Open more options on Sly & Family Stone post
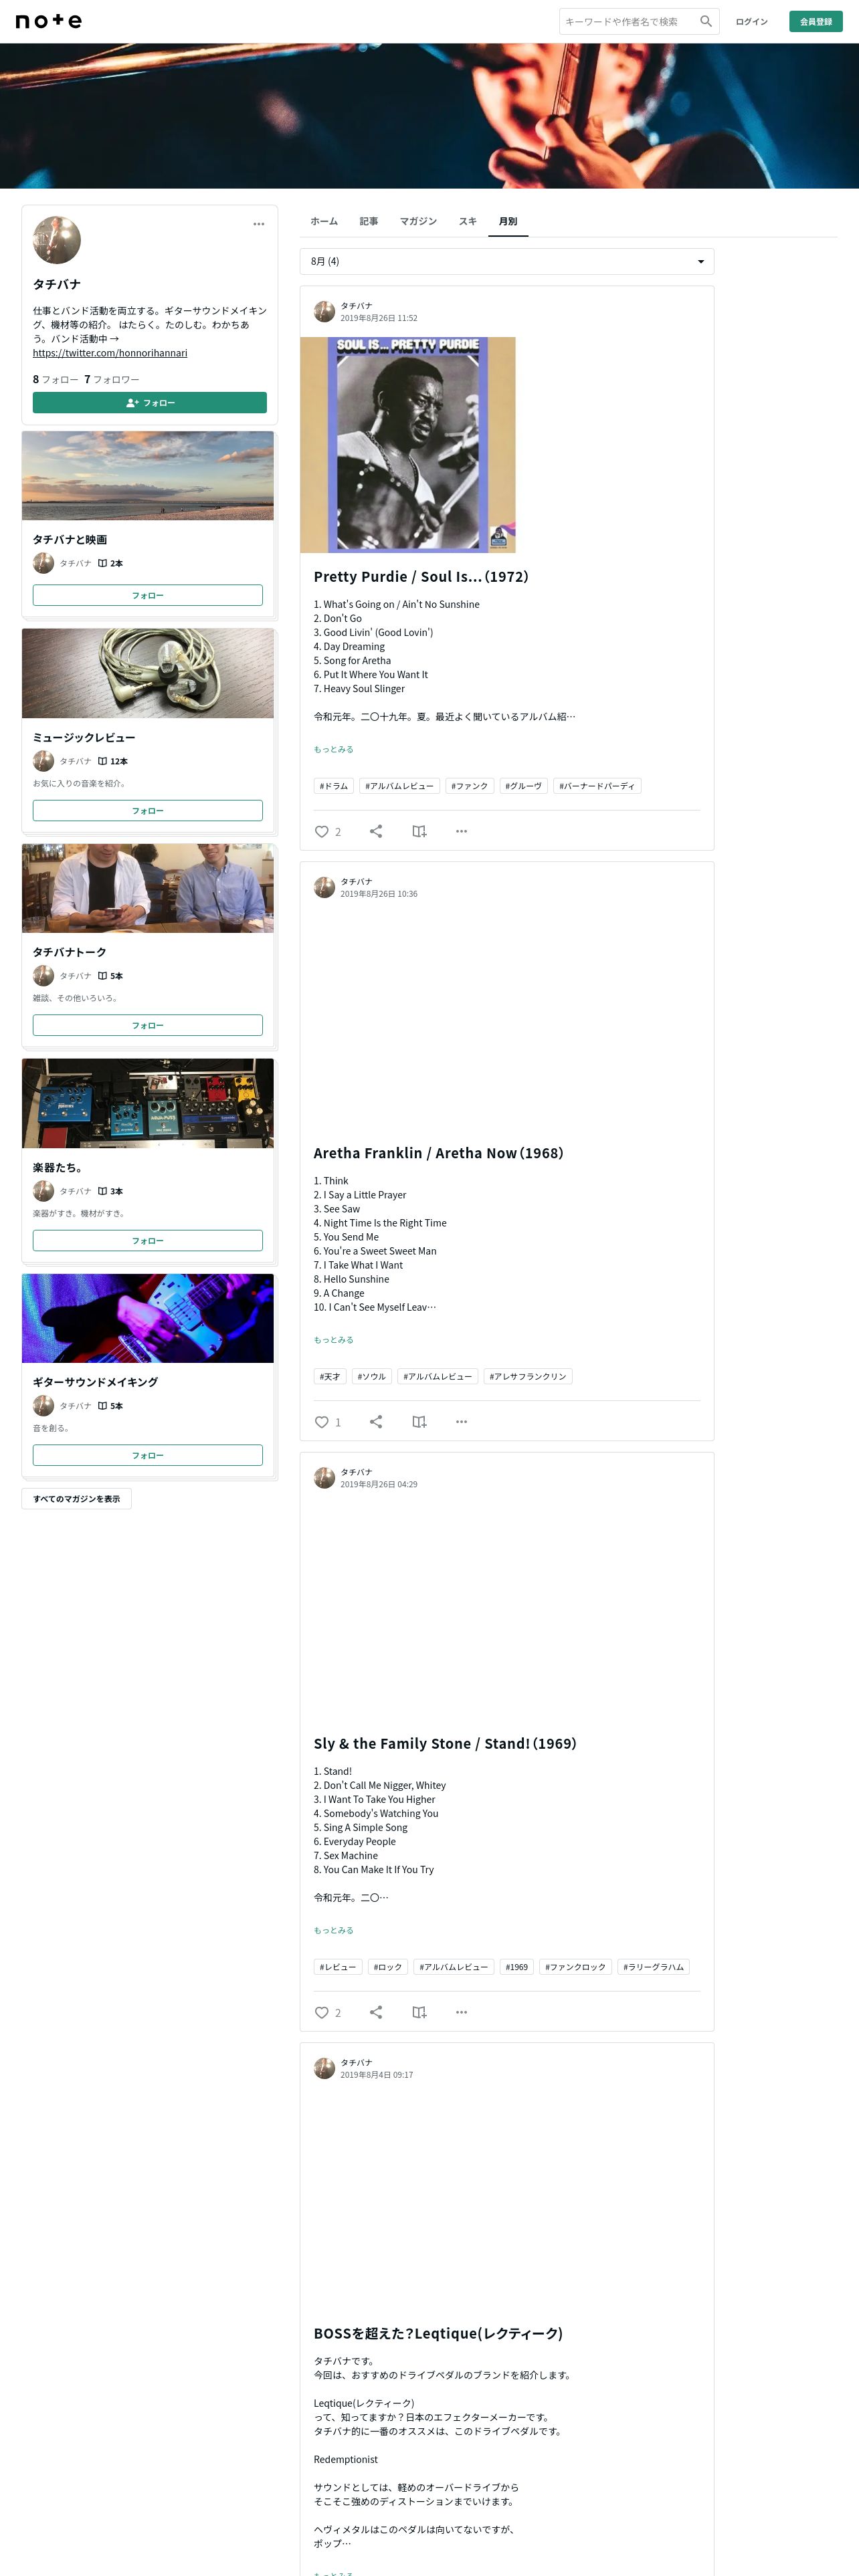This screenshot has height=2576, width=859. click(x=461, y=2012)
